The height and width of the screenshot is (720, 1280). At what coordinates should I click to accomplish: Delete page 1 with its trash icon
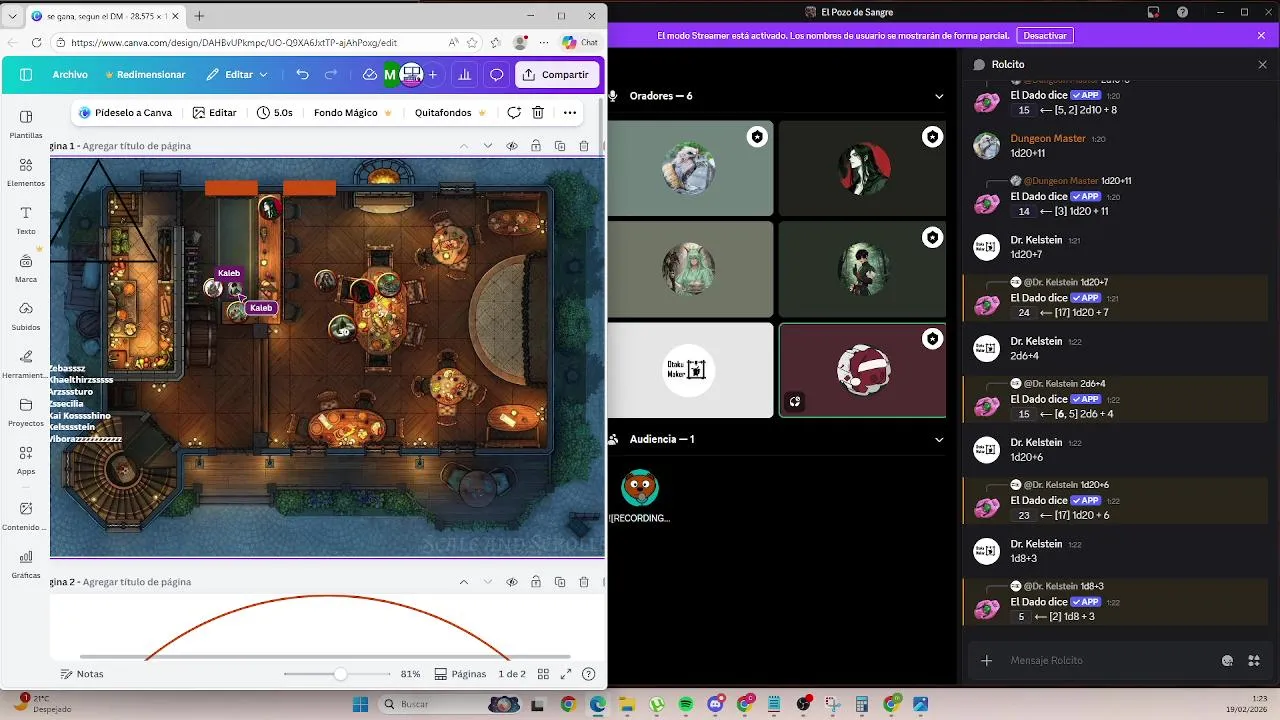point(584,146)
